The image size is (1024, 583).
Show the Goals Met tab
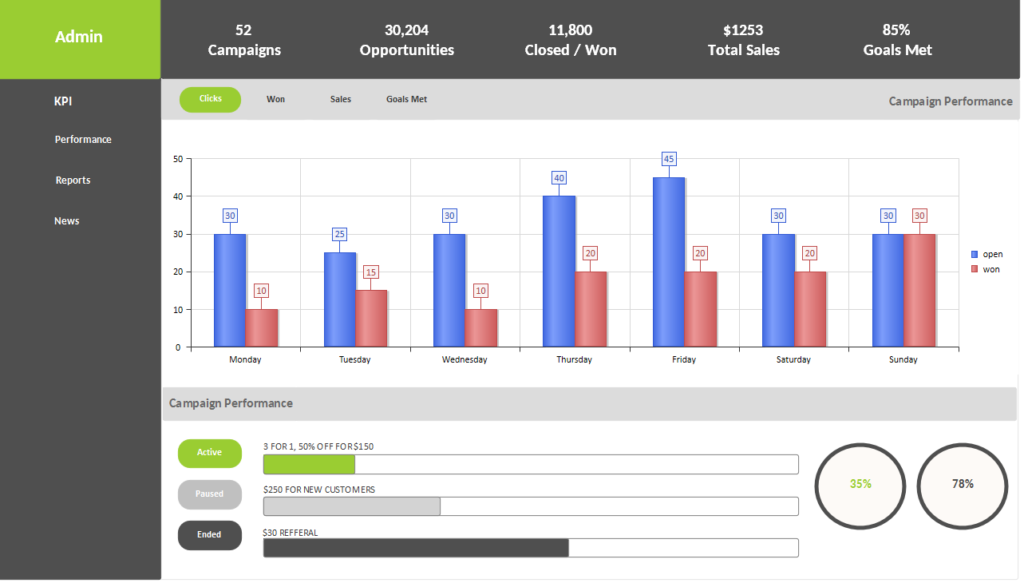(406, 100)
